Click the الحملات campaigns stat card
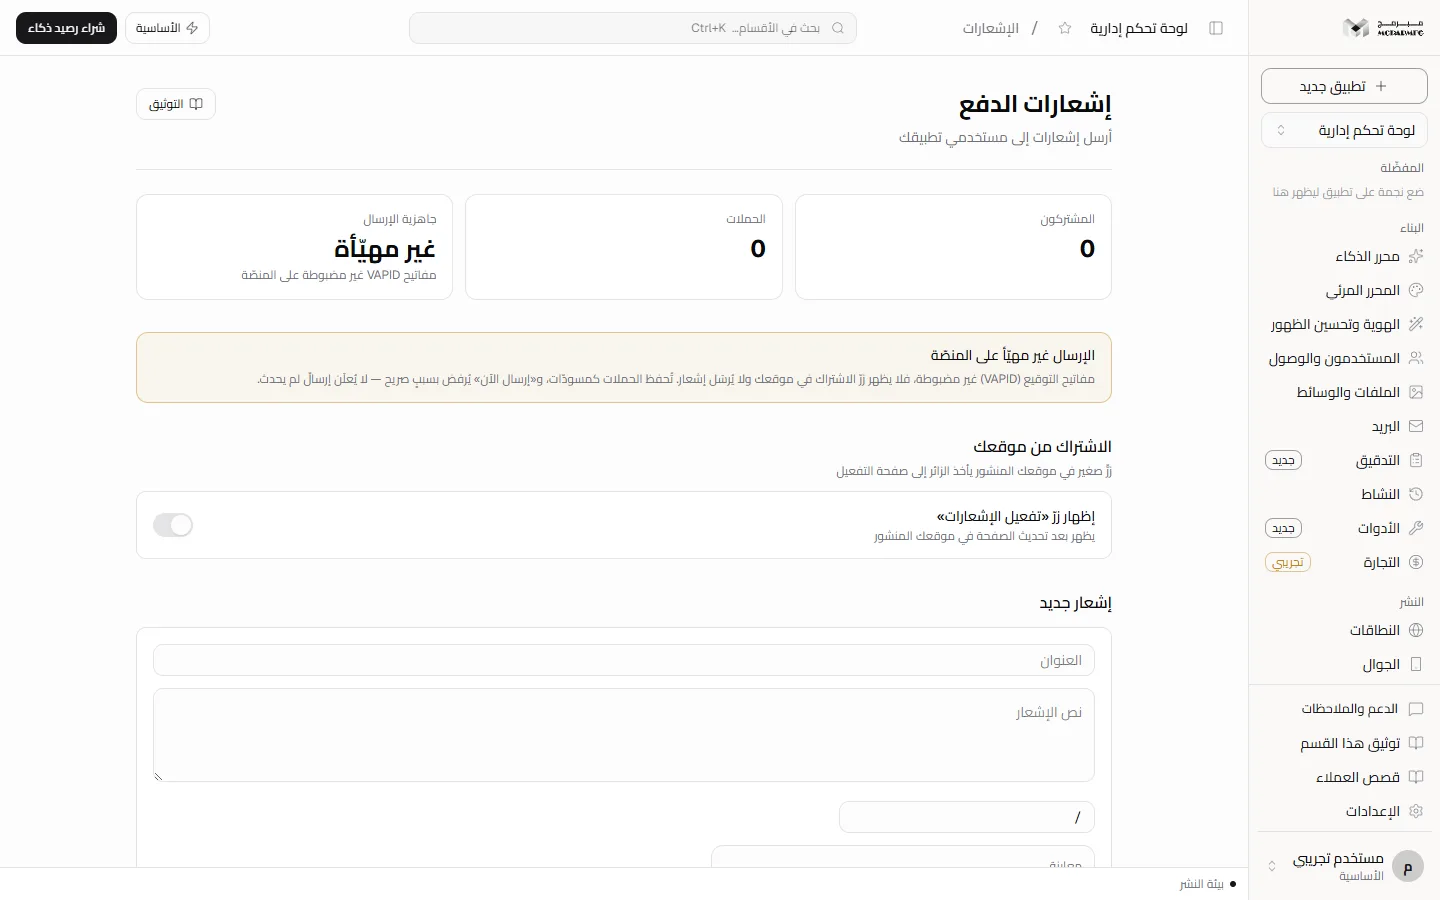Image resolution: width=1440 pixels, height=900 pixels. point(624,247)
